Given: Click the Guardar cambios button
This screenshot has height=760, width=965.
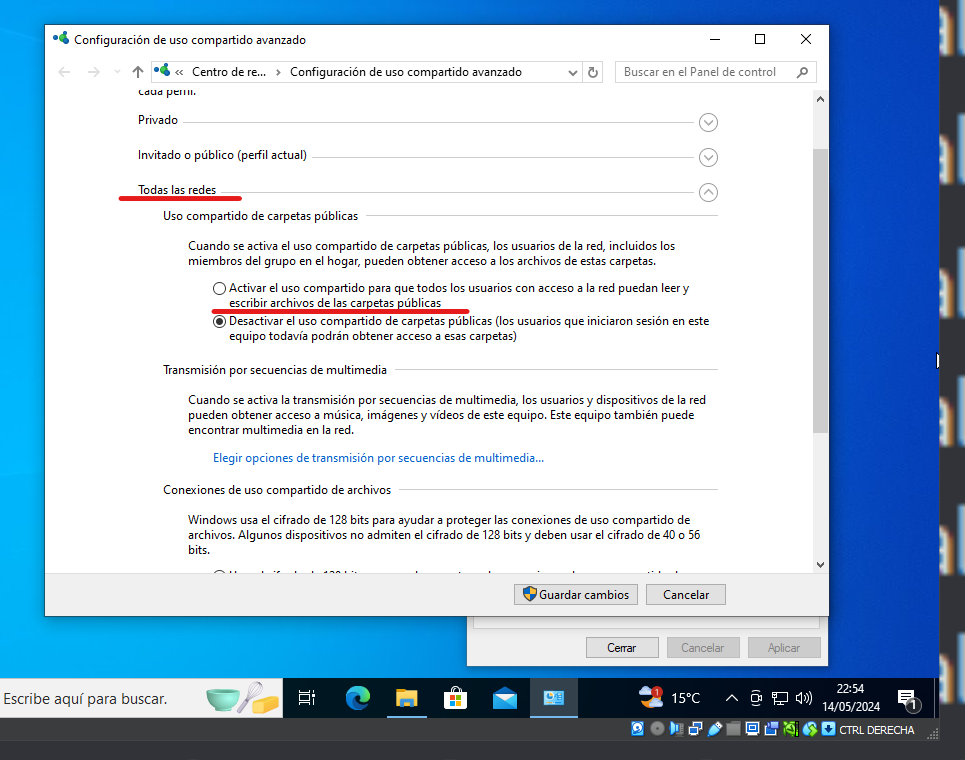Looking at the screenshot, I should [x=575, y=594].
